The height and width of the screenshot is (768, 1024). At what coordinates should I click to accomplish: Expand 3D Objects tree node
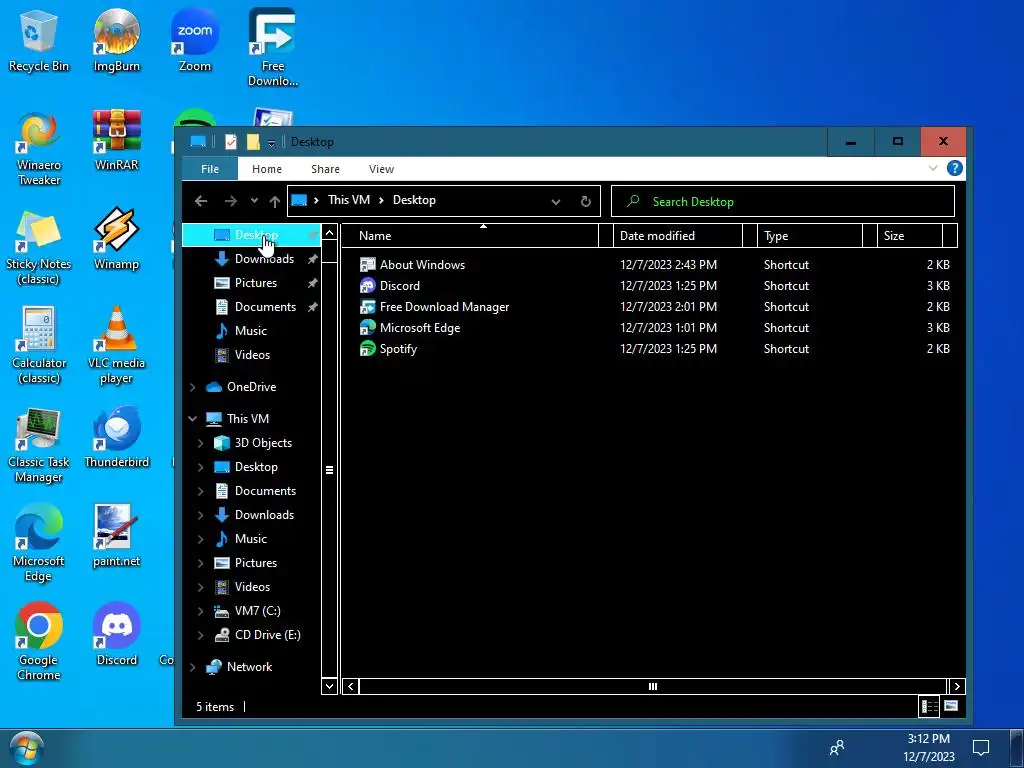coord(200,443)
